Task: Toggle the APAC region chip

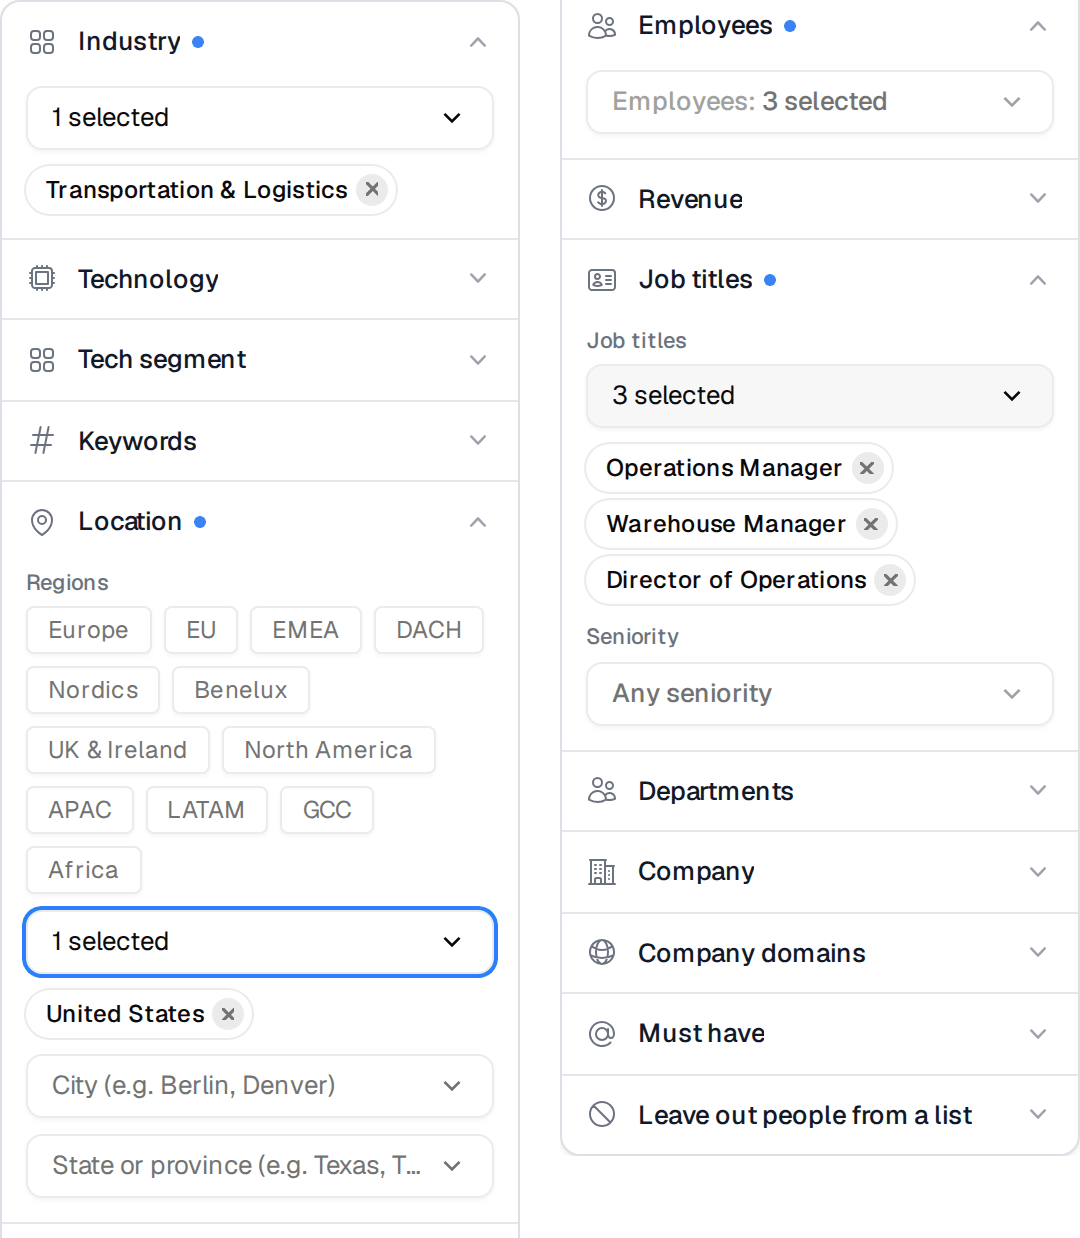Action: (x=80, y=810)
